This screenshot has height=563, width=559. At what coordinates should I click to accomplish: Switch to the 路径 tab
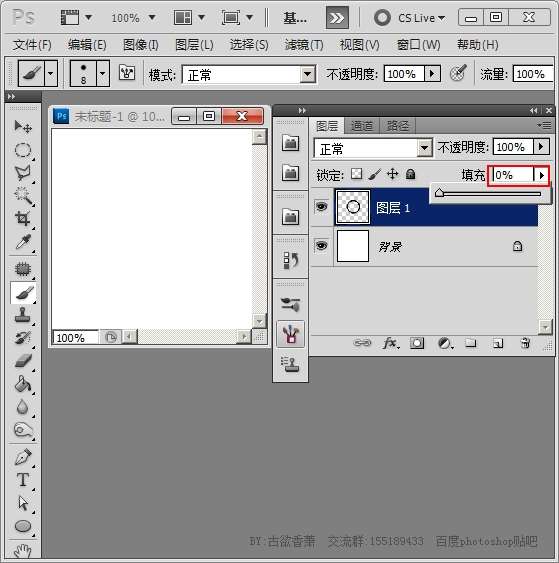tap(397, 126)
